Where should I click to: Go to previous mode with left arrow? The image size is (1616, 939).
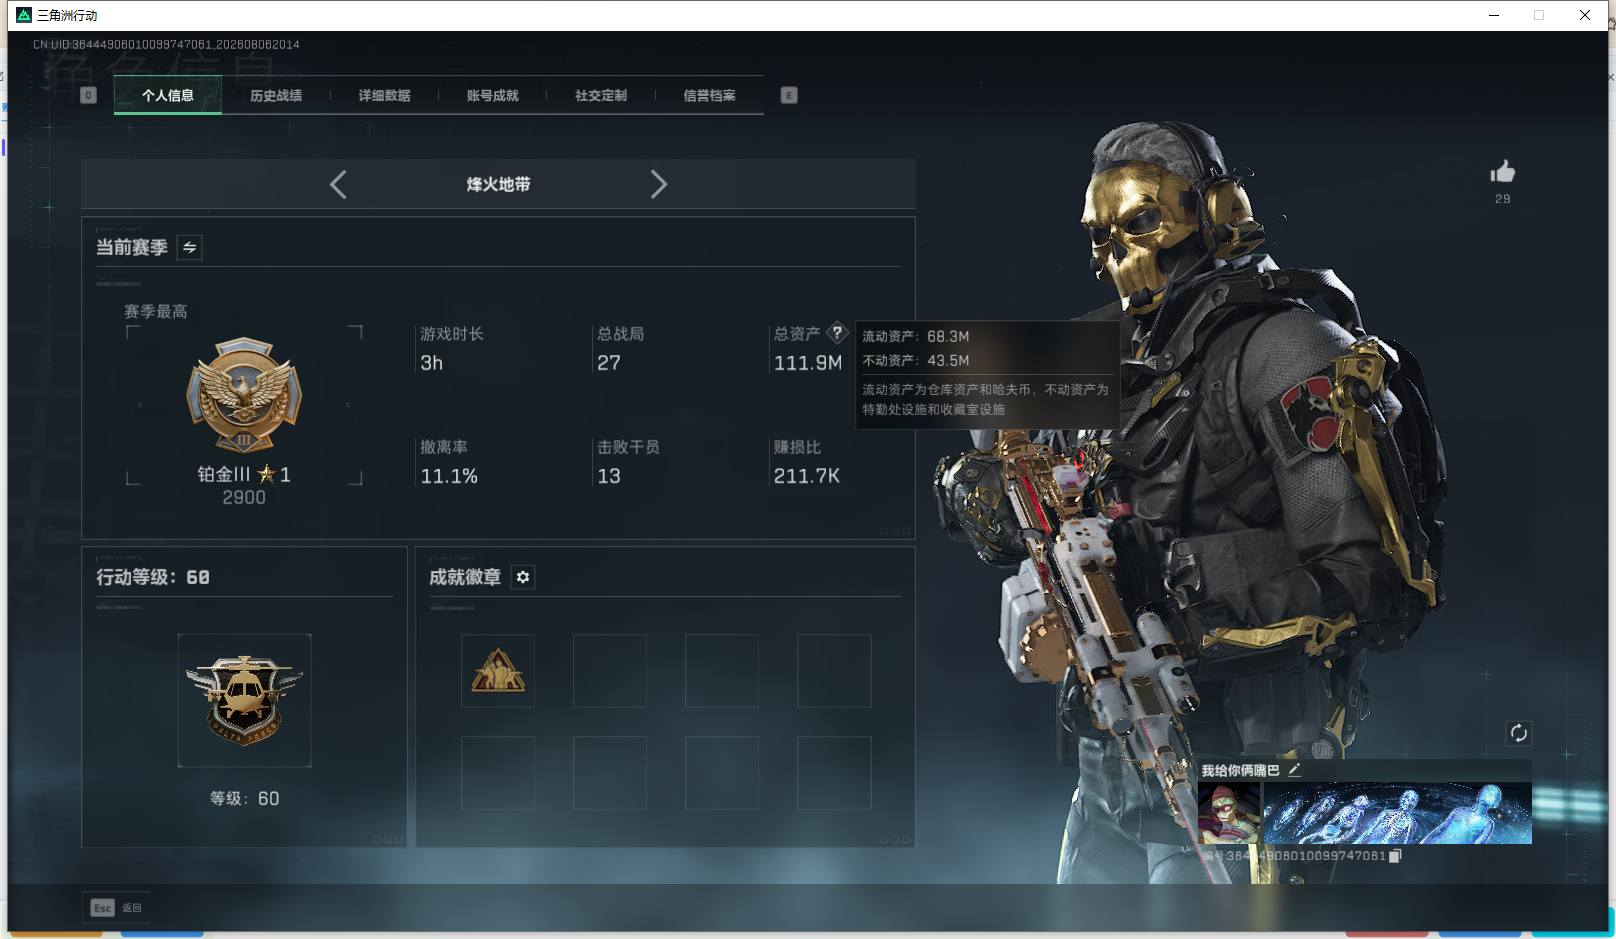(338, 184)
